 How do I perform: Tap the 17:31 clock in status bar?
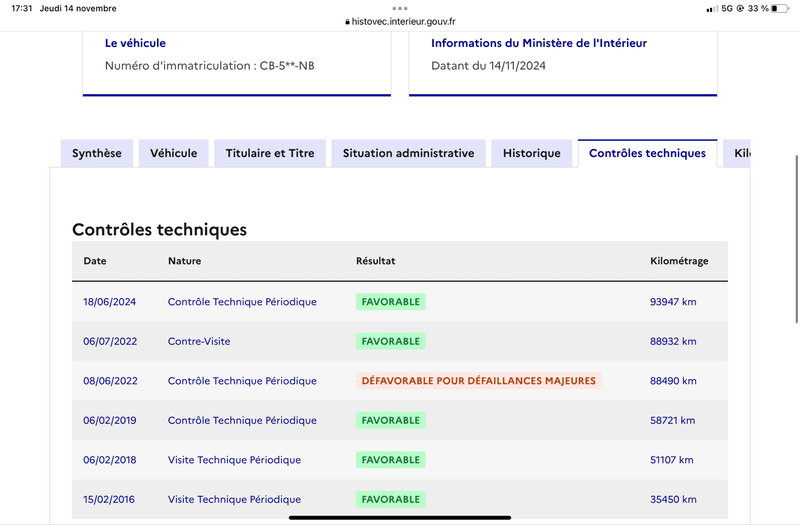click(21, 8)
